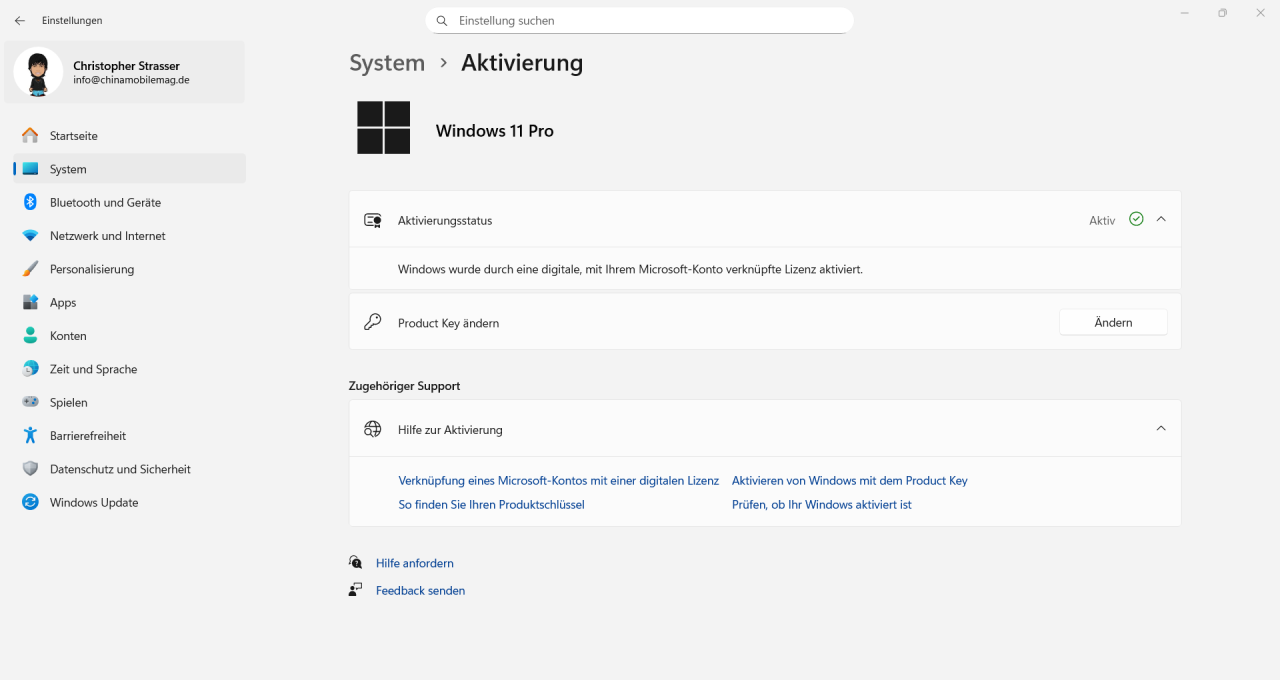Open Bluetooth und Geräte settings

104,202
